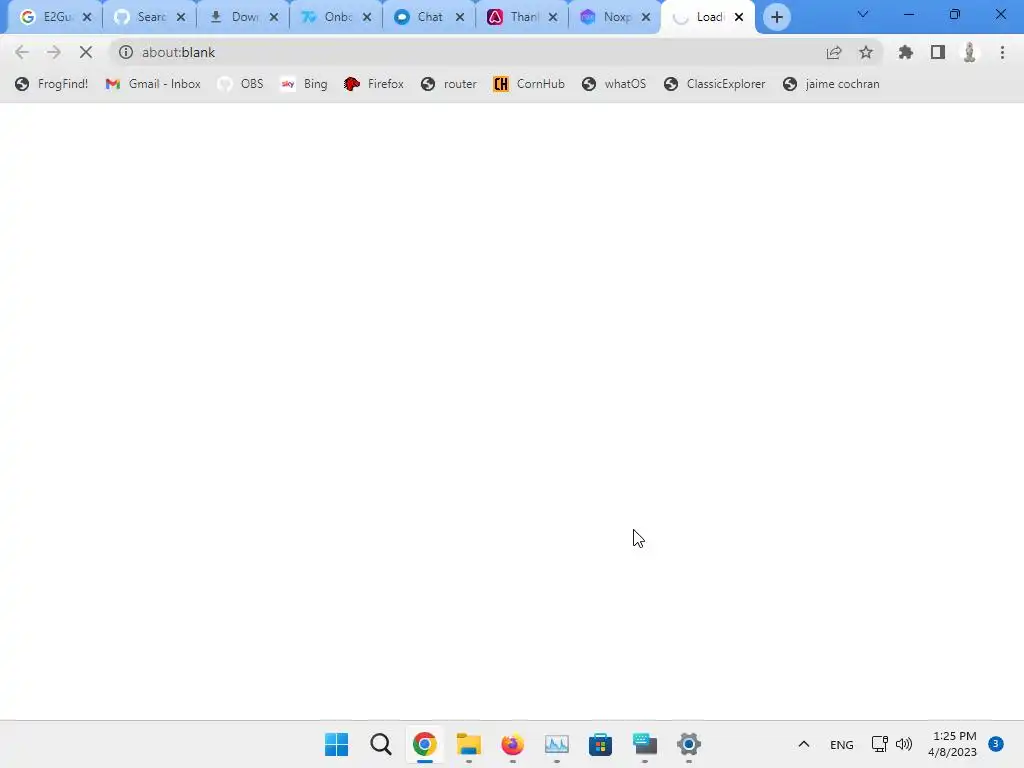Open notification center badge
The height and width of the screenshot is (768, 1024).
tap(996, 744)
